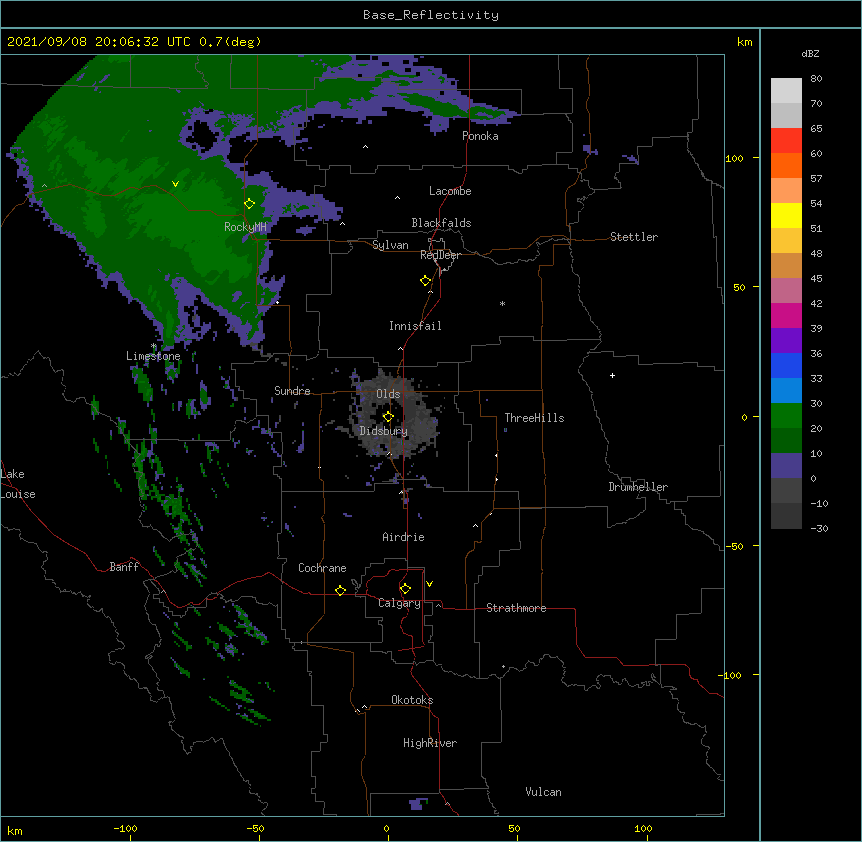
Task: Click the Banff label
Action: 124,567
